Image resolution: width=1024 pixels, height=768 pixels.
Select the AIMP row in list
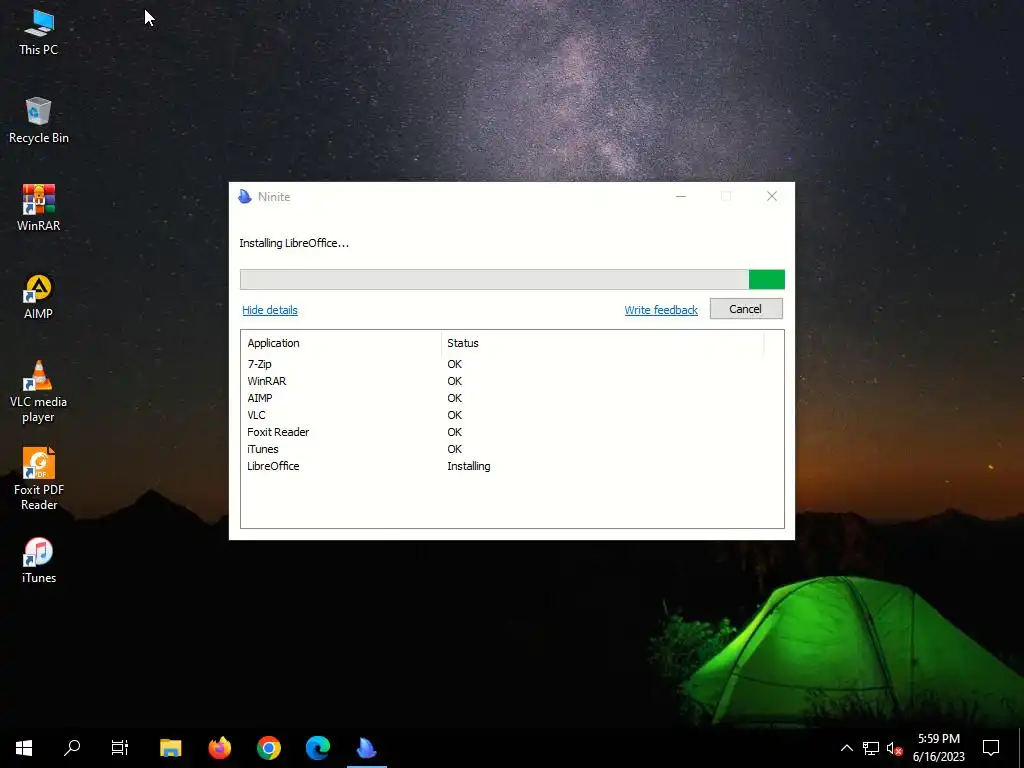click(x=512, y=398)
